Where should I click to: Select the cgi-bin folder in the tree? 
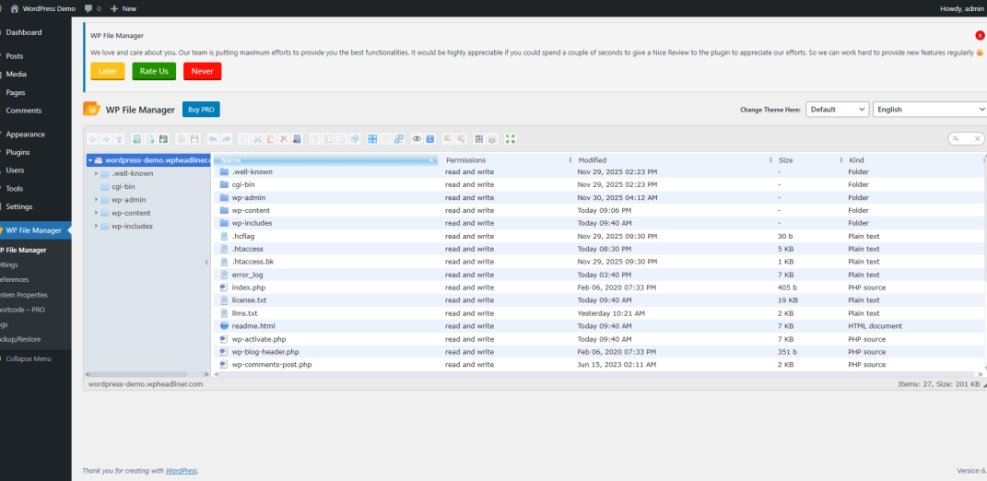(x=123, y=186)
